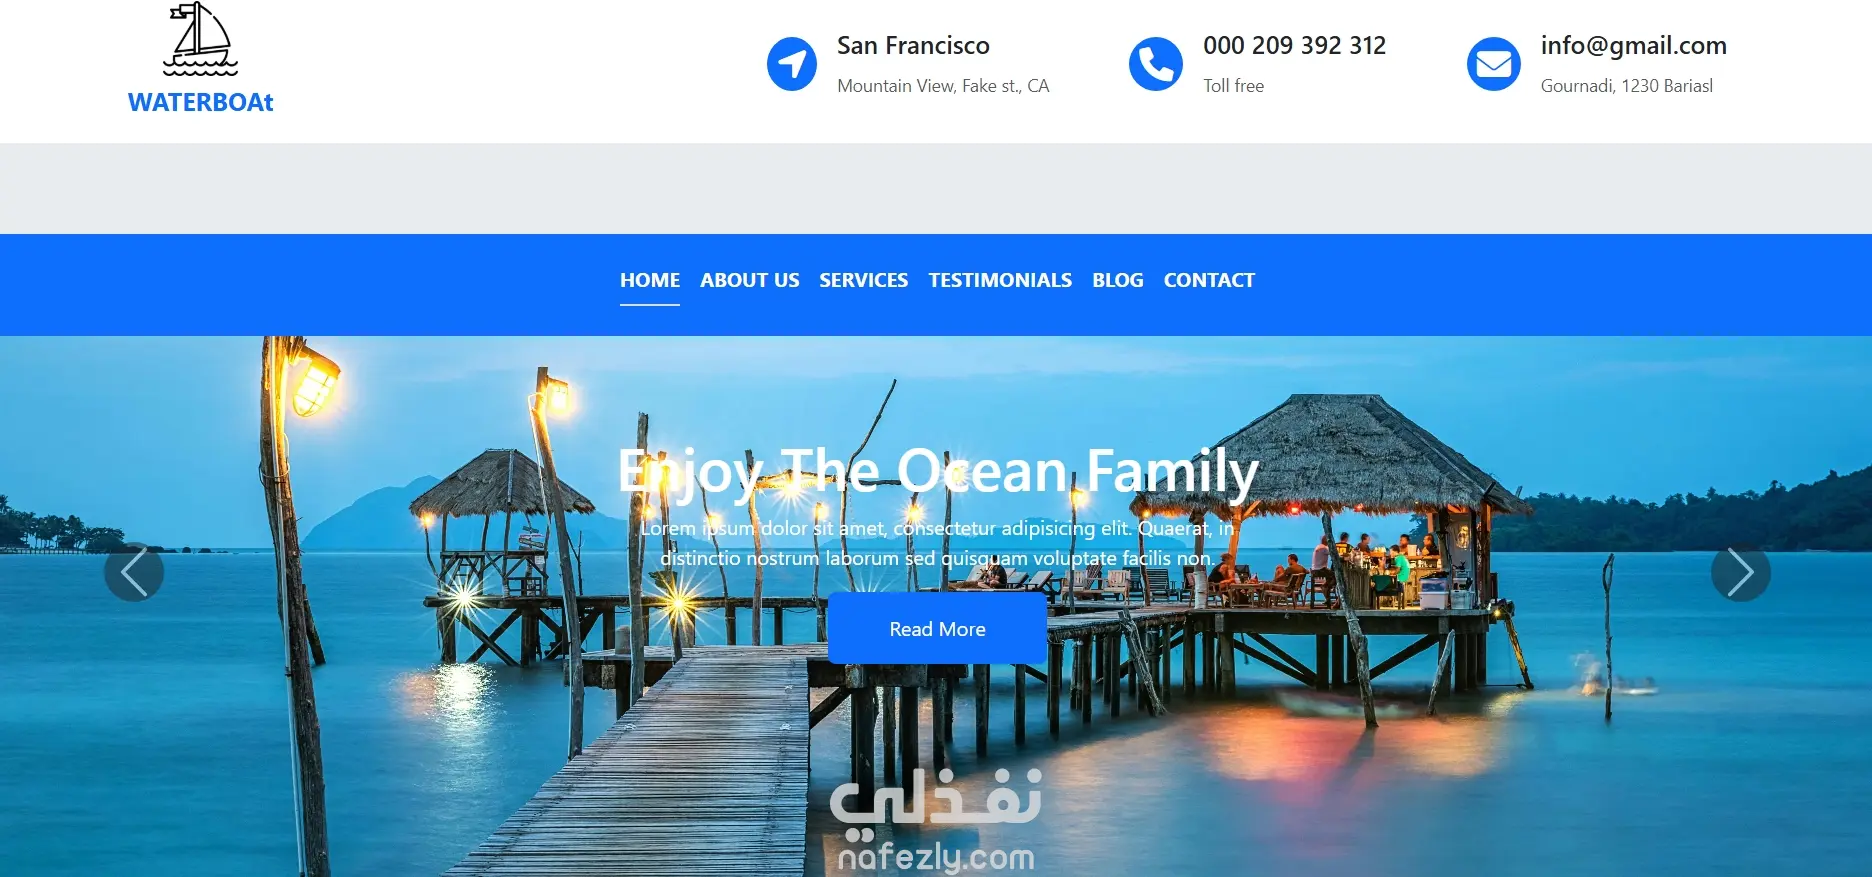Click the Enjoy The Ocean Family heading
Viewport: 1872px width, 877px height.
(938, 471)
